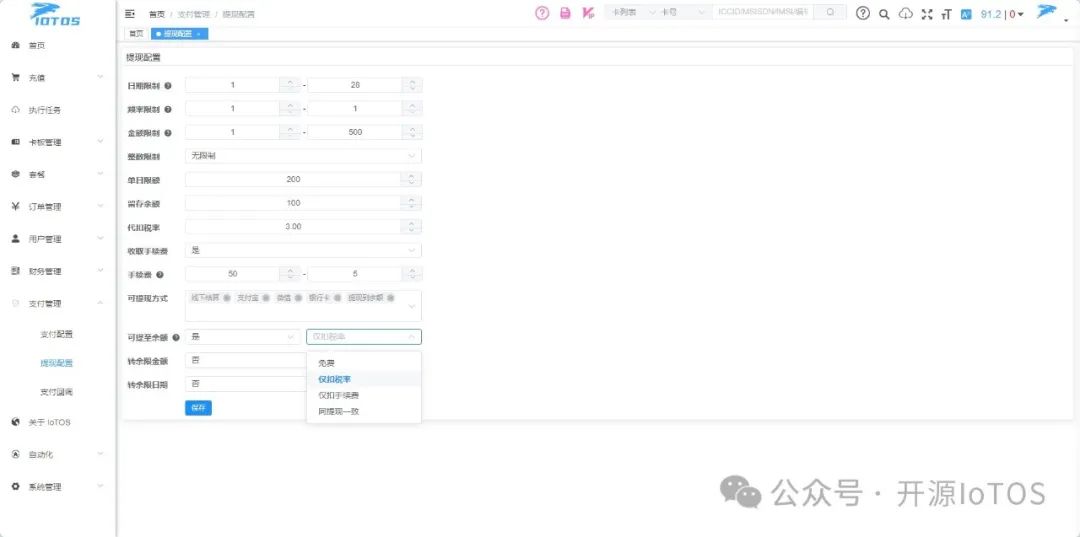Remove the 银行卡 tag via its x icon
The height and width of the screenshot is (537, 1080).
click(337, 298)
